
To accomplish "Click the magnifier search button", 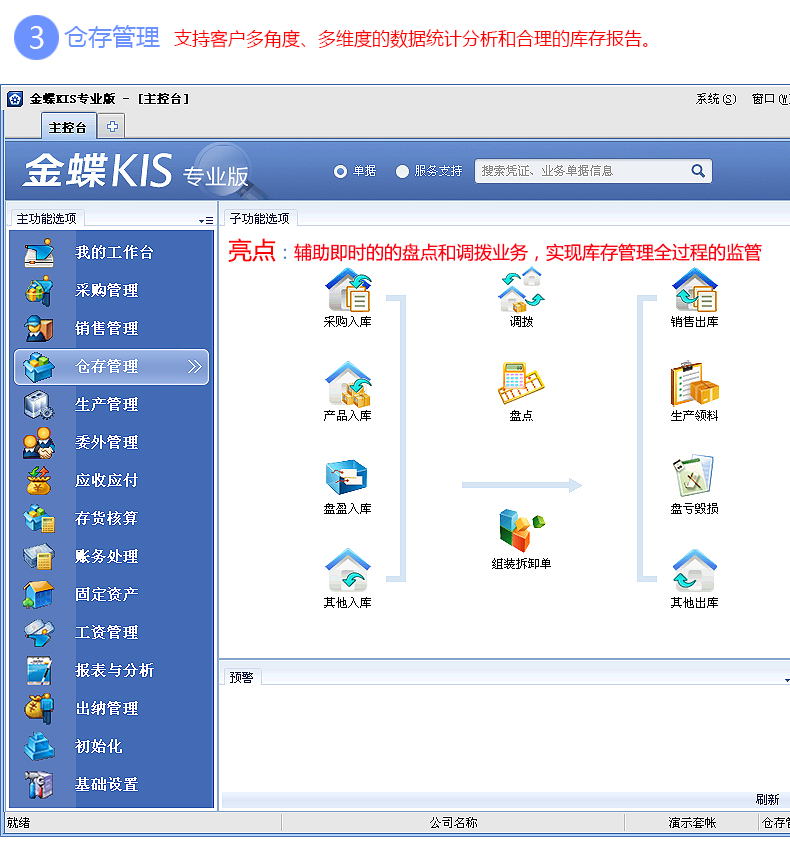I will pos(698,171).
